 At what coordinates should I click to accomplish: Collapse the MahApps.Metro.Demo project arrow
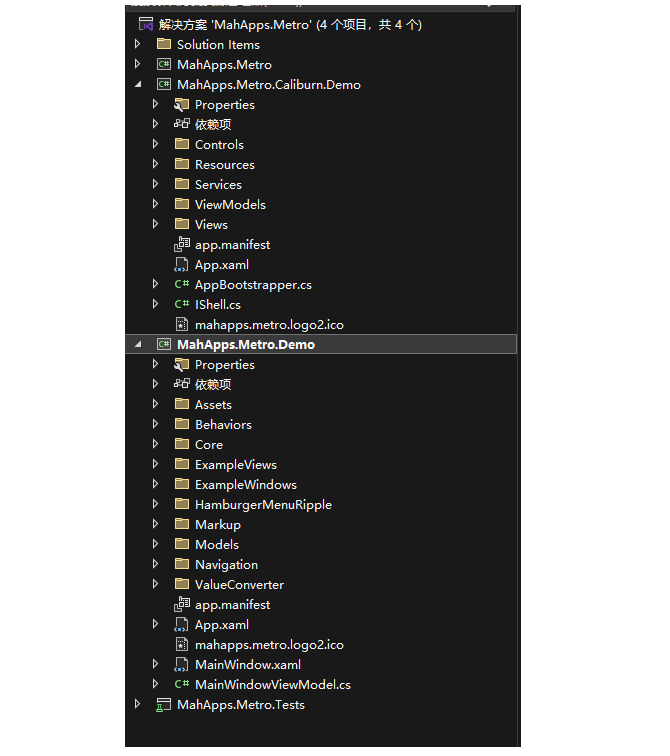point(137,345)
